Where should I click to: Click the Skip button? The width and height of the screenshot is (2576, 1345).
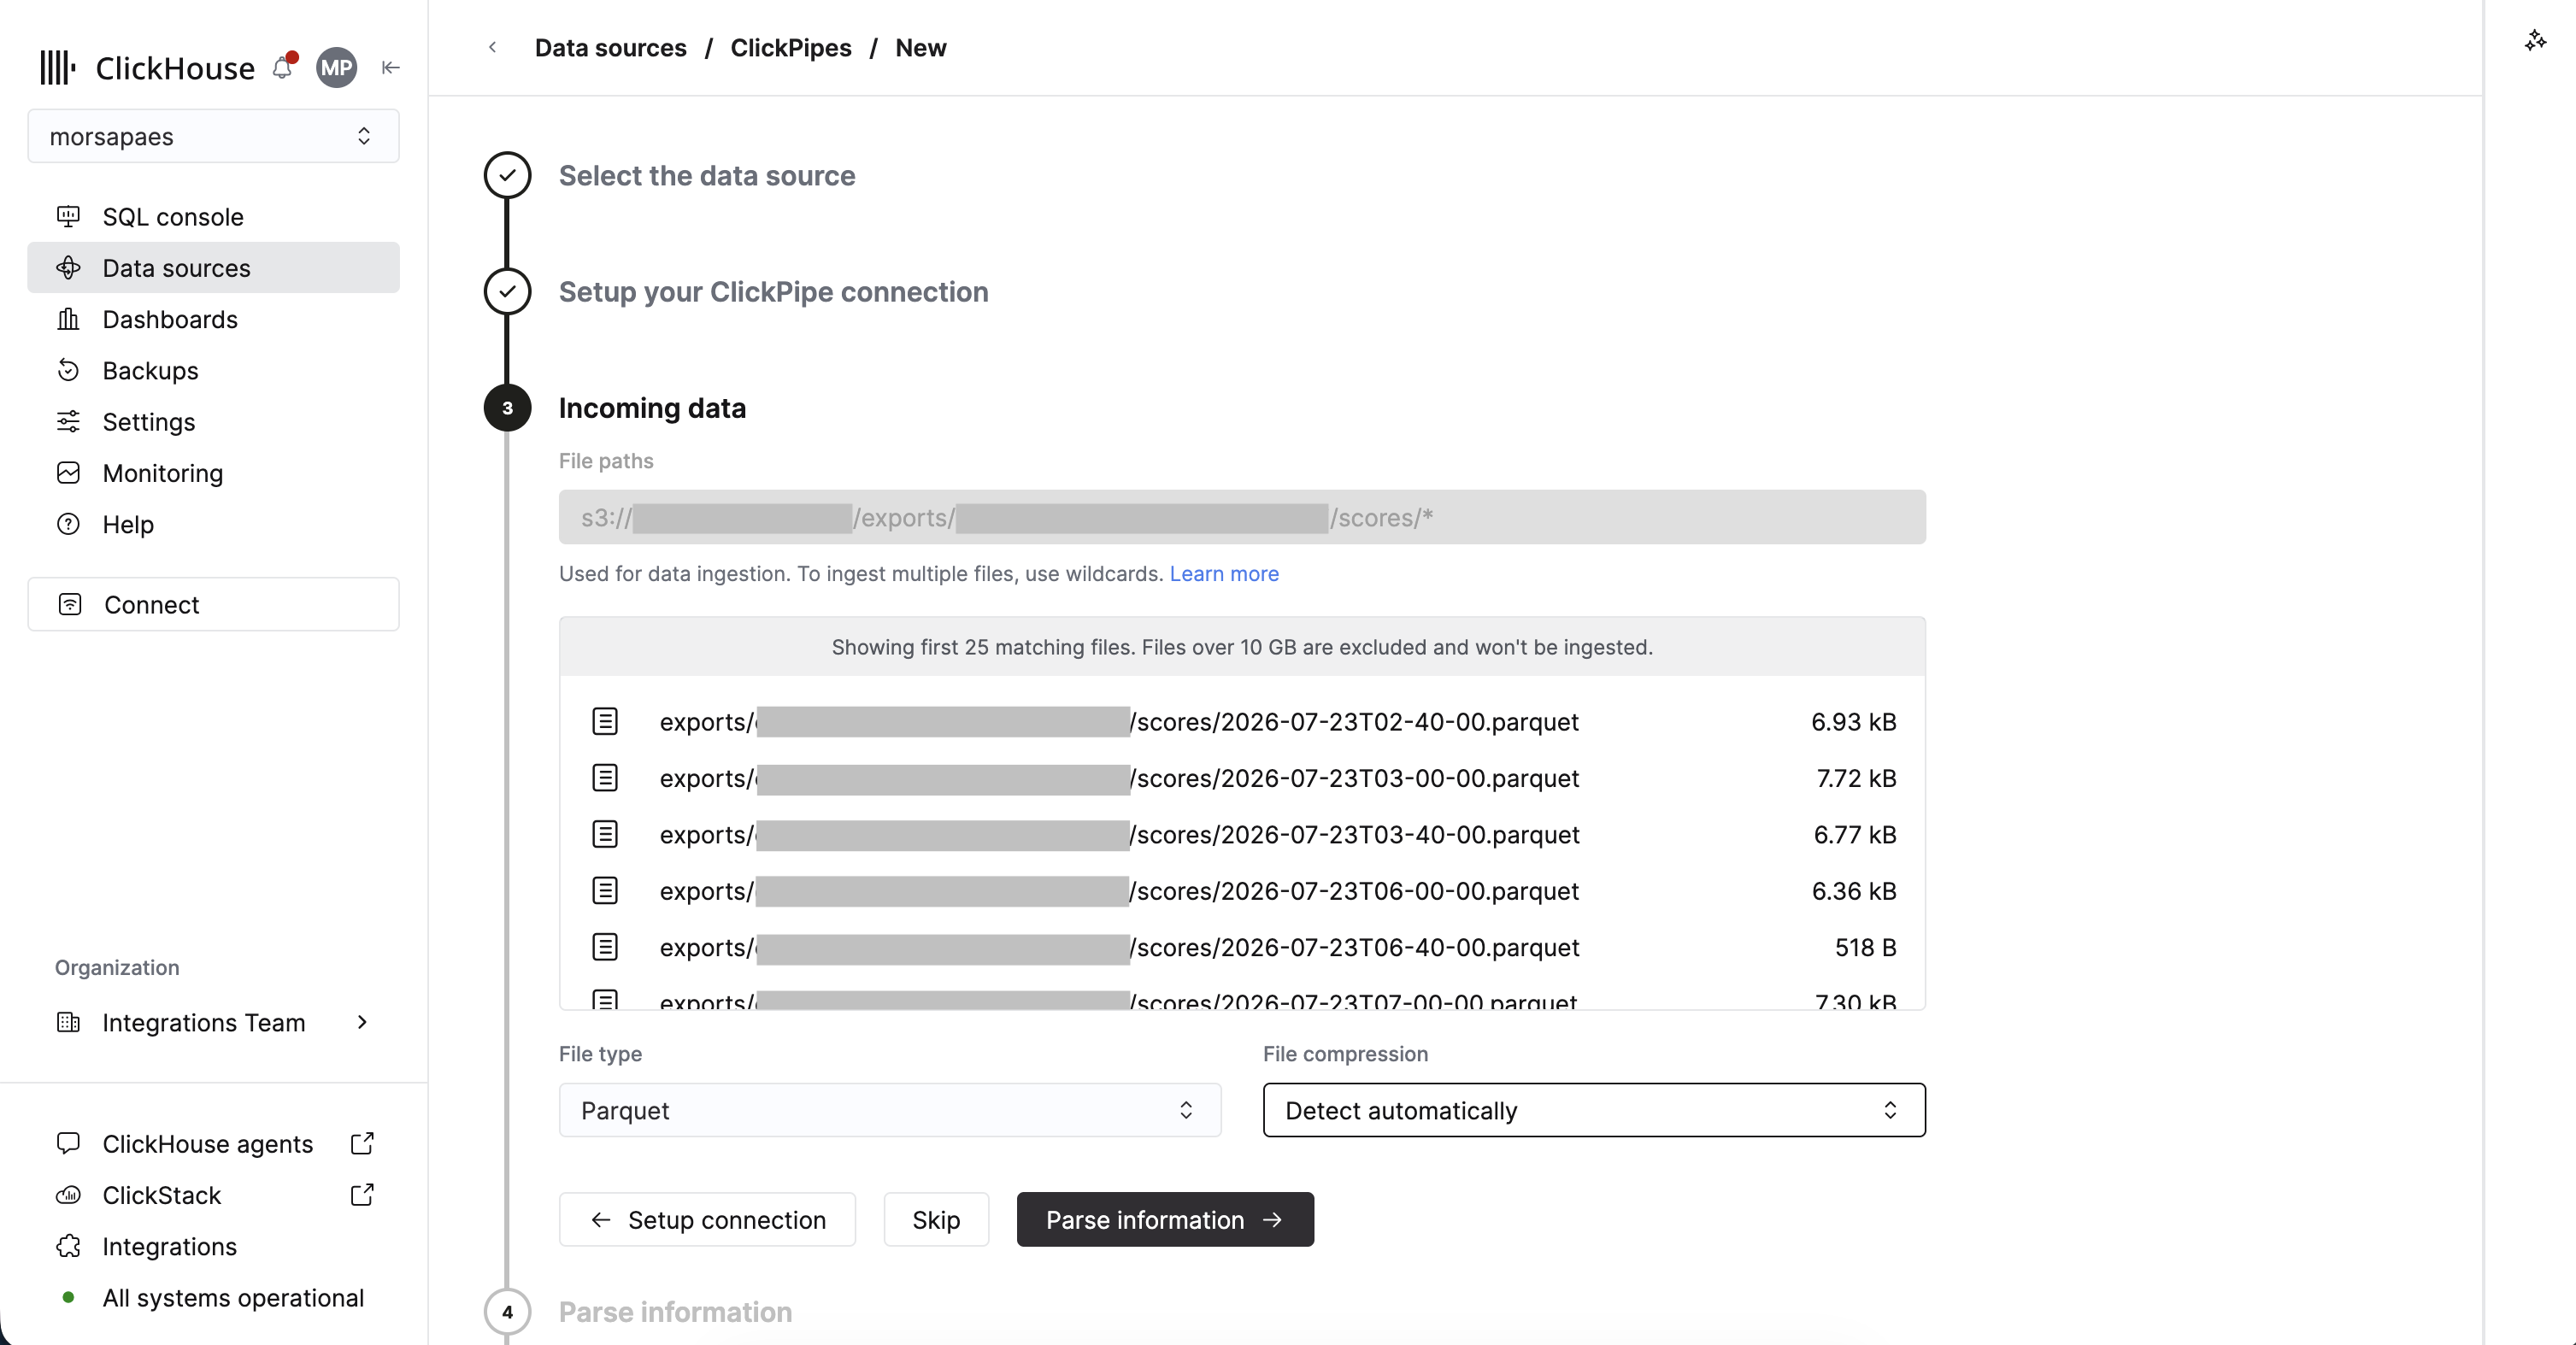click(x=936, y=1219)
